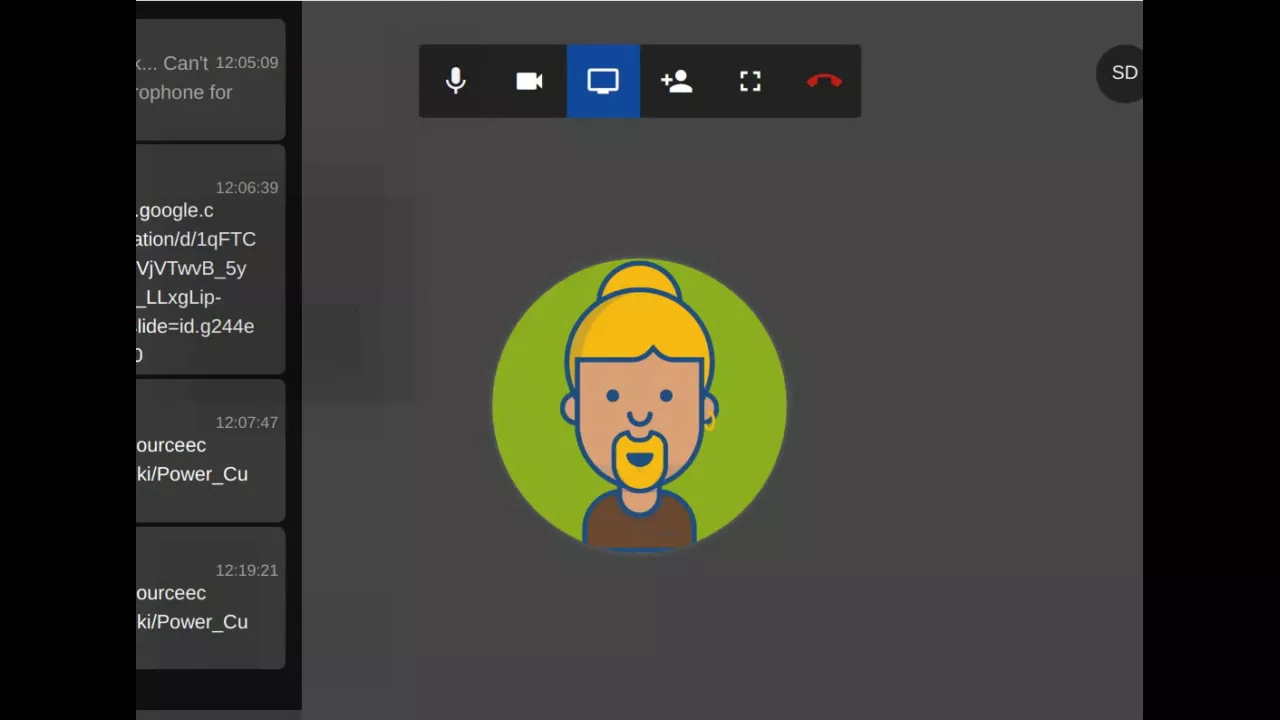This screenshot has height=720, width=1280.
Task: Select the 12:06:39 timestamp
Action: coord(247,188)
